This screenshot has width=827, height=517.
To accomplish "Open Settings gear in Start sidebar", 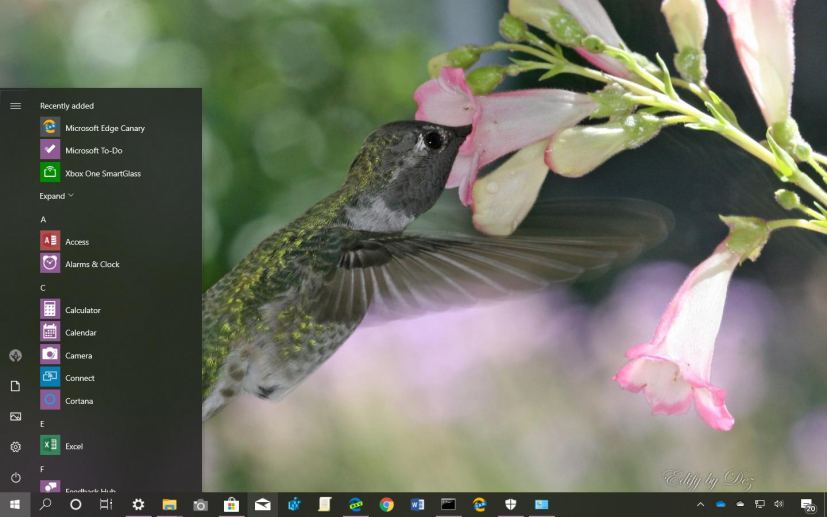I will 15,447.
